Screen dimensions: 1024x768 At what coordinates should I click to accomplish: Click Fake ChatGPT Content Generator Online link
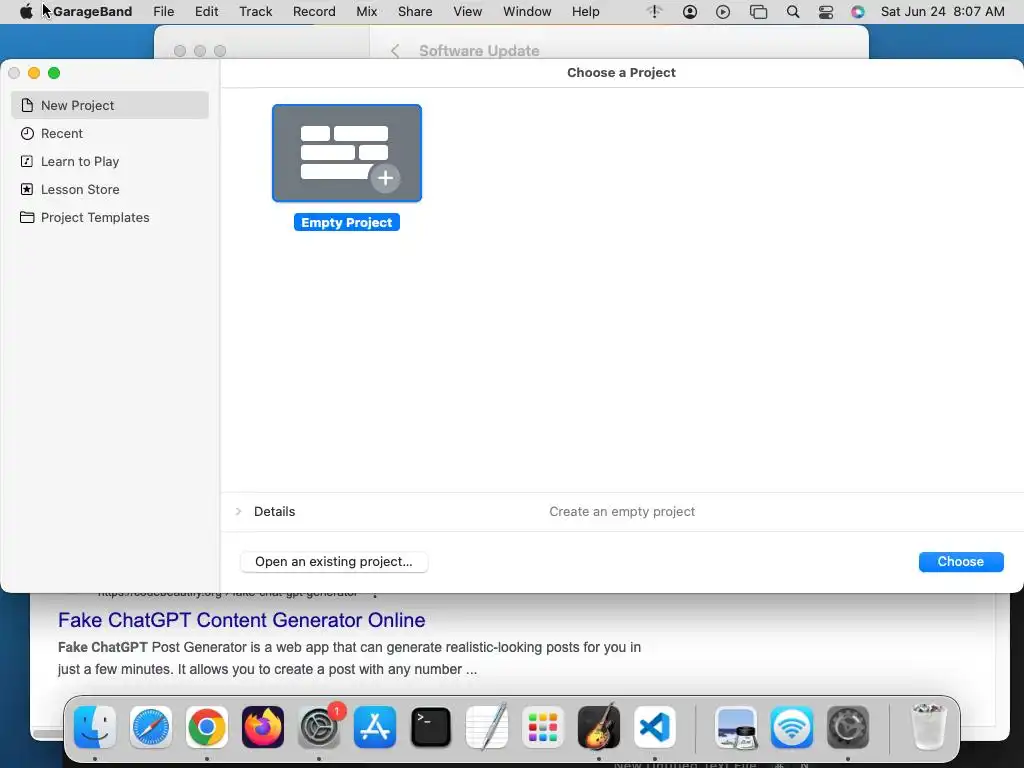[x=242, y=620]
